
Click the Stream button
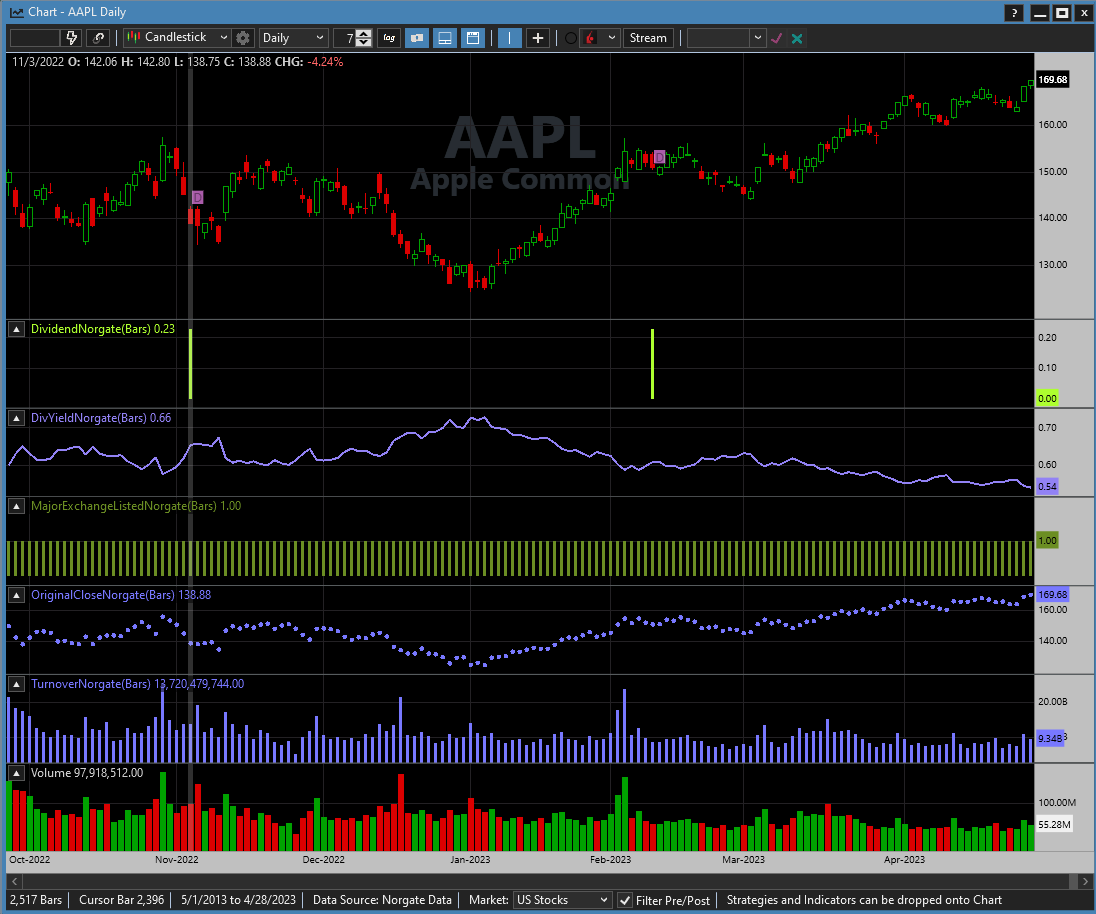tap(648, 38)
